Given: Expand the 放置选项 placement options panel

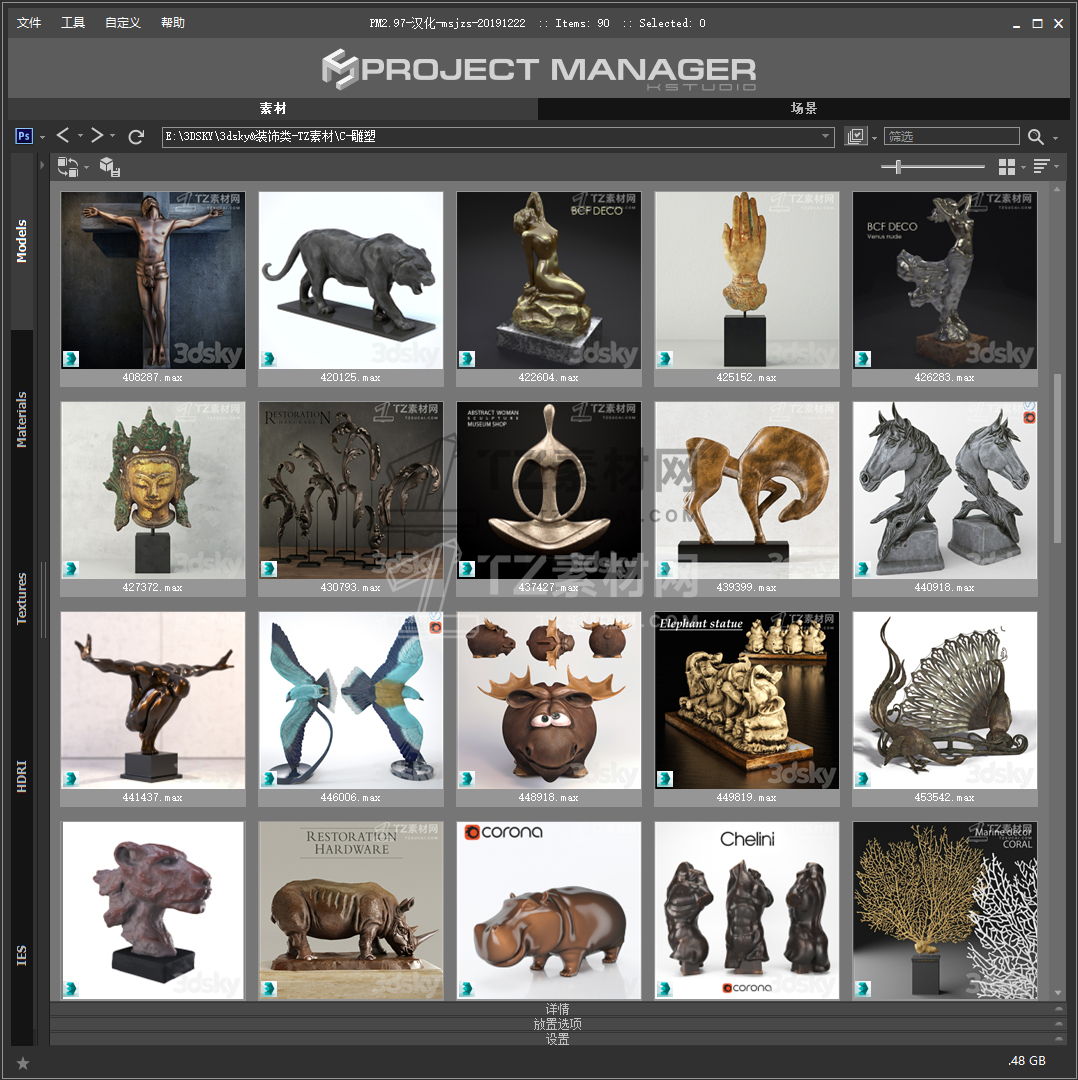Looking at the screenshot, I should [x=557, y=1024].
